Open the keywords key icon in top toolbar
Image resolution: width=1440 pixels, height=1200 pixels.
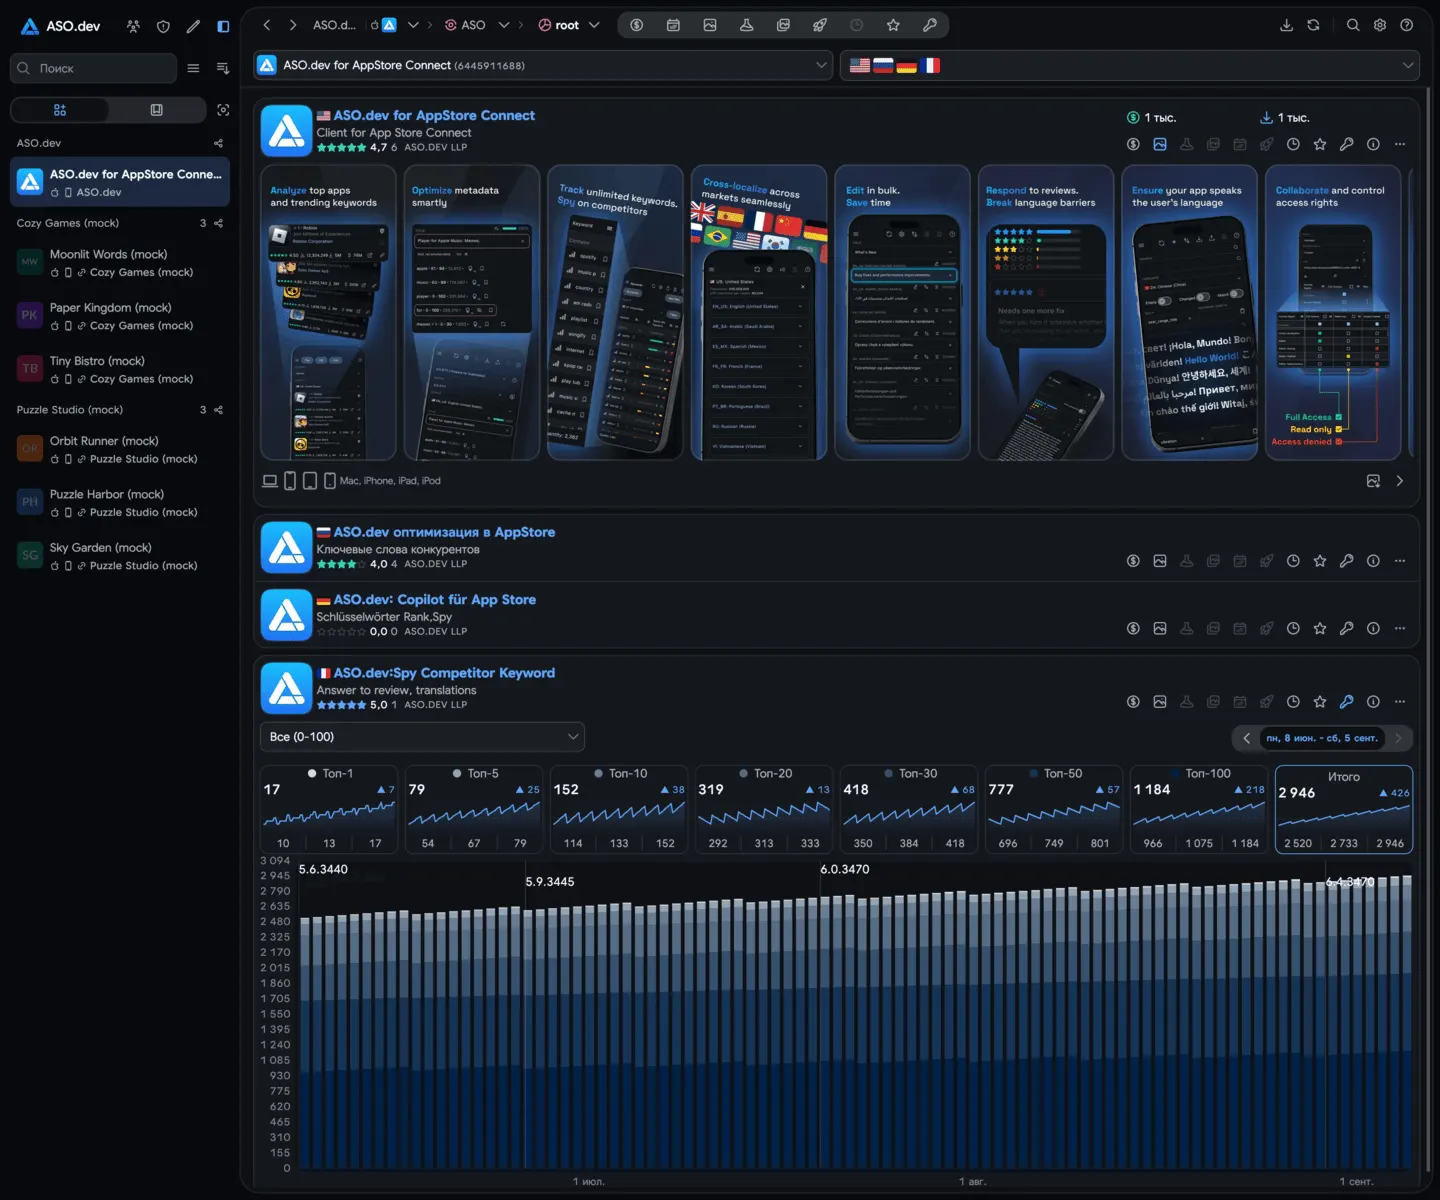930,25
